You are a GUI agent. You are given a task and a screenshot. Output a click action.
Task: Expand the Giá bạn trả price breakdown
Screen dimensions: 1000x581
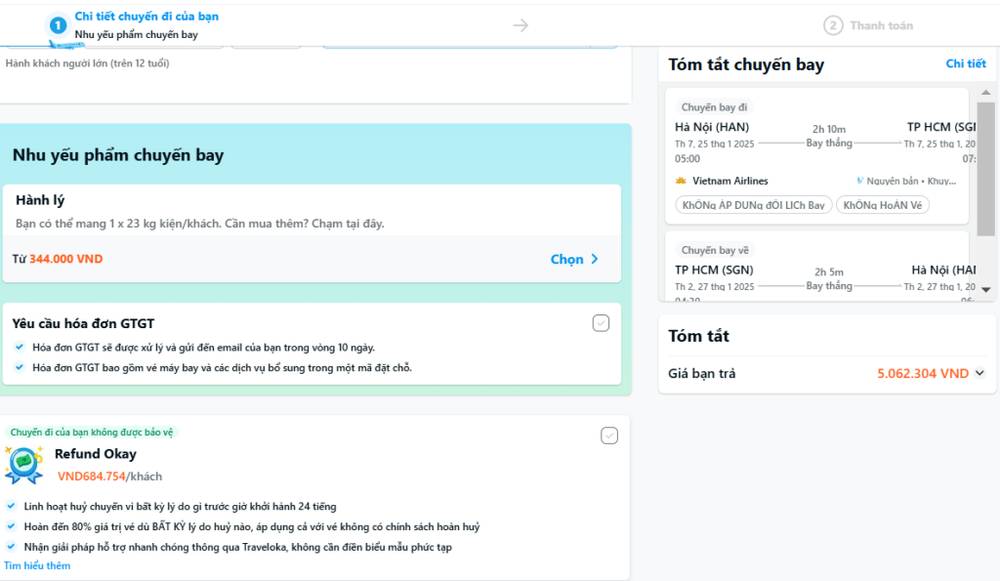[979, 373]
